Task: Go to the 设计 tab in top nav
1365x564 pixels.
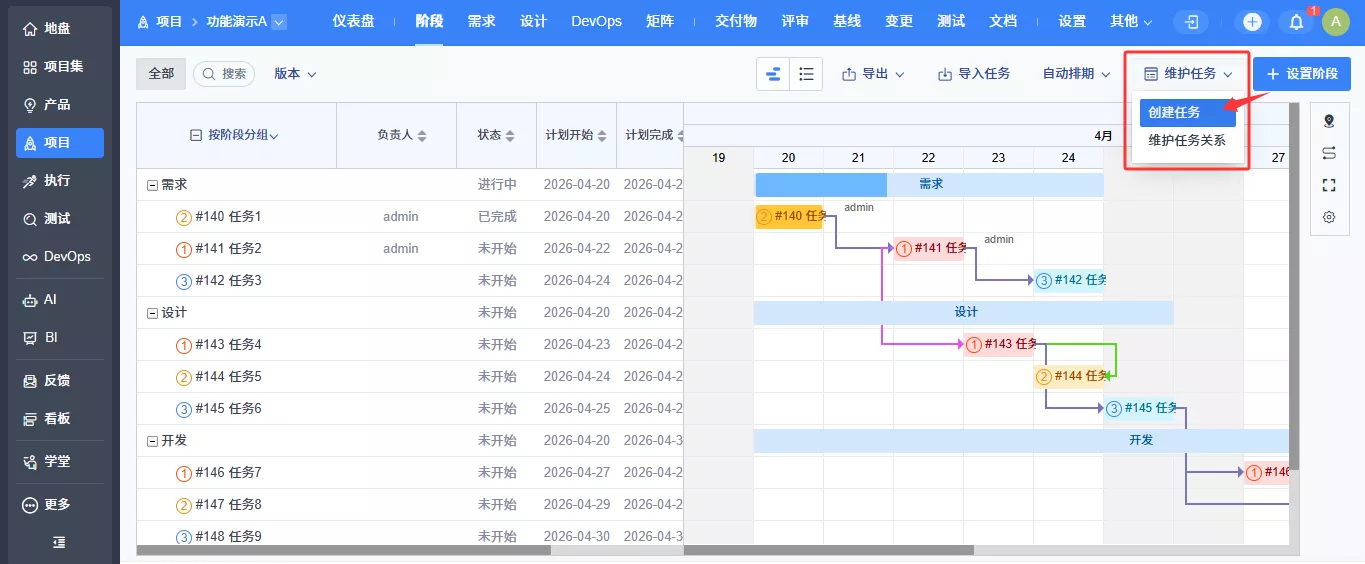Action: tap(533, 21)
